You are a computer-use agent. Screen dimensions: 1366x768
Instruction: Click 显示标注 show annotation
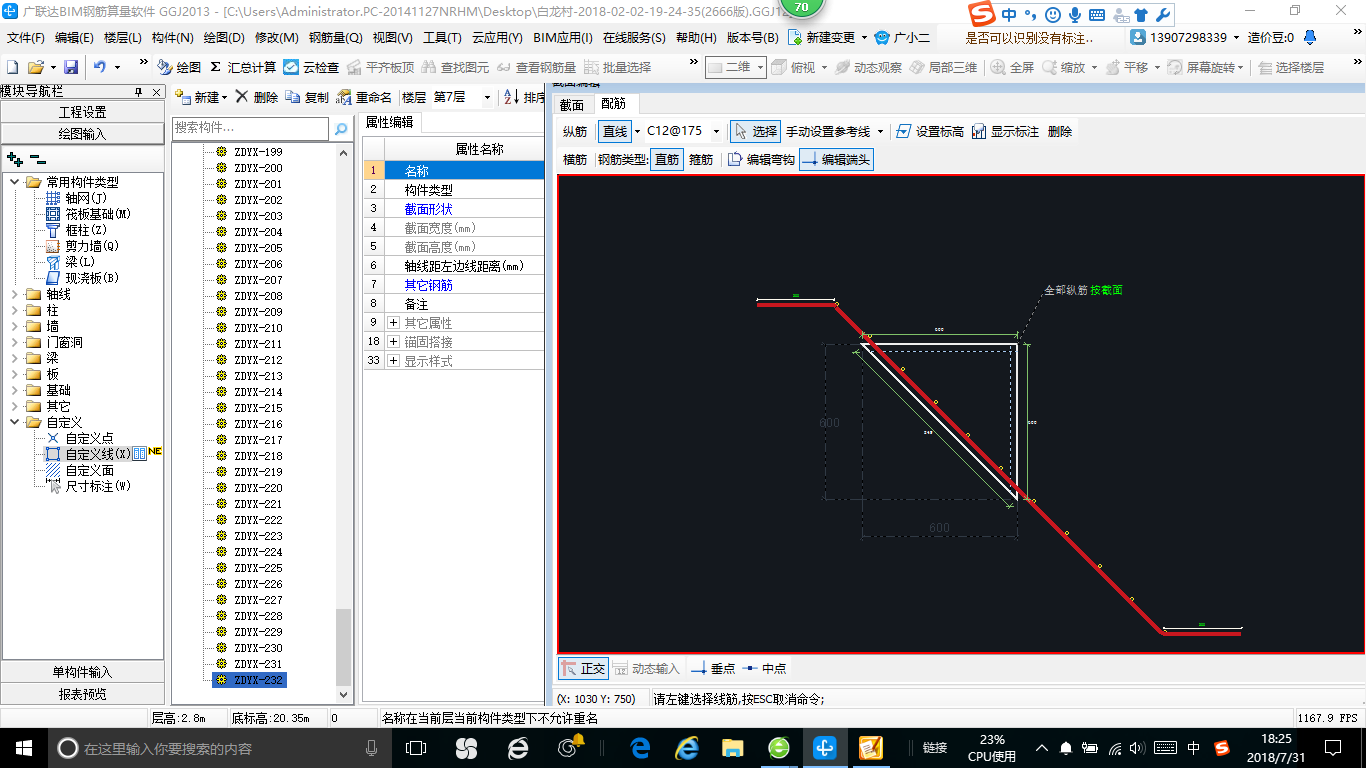tap(1005, 131)
